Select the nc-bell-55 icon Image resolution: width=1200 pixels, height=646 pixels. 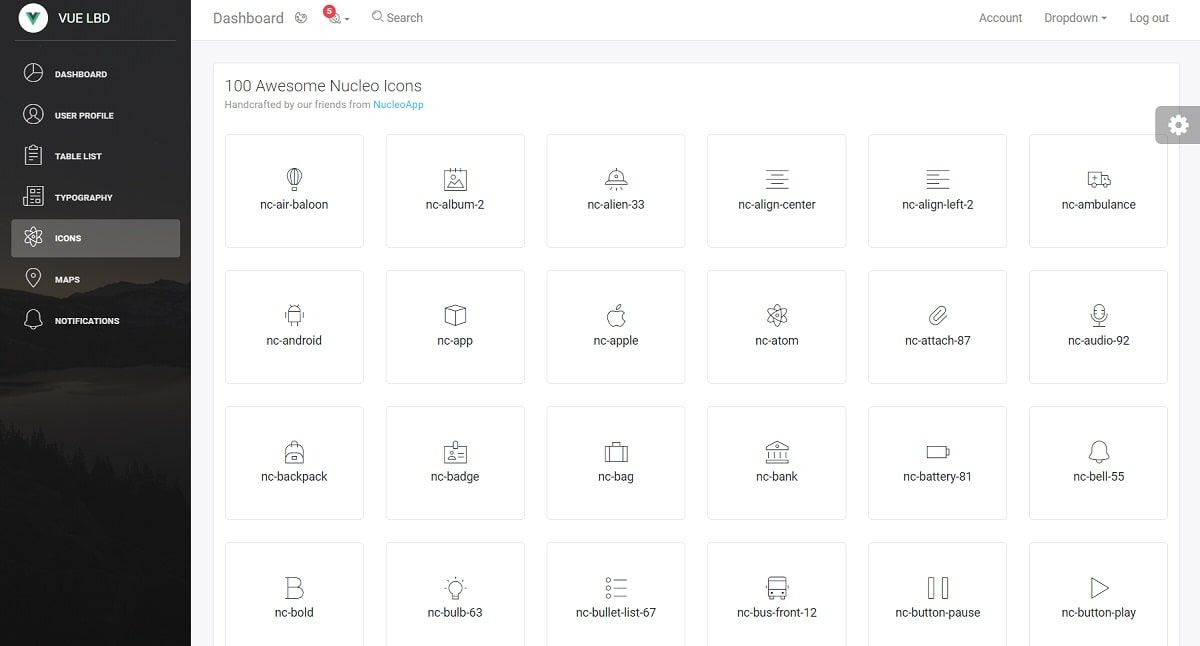pos(1098,462)
